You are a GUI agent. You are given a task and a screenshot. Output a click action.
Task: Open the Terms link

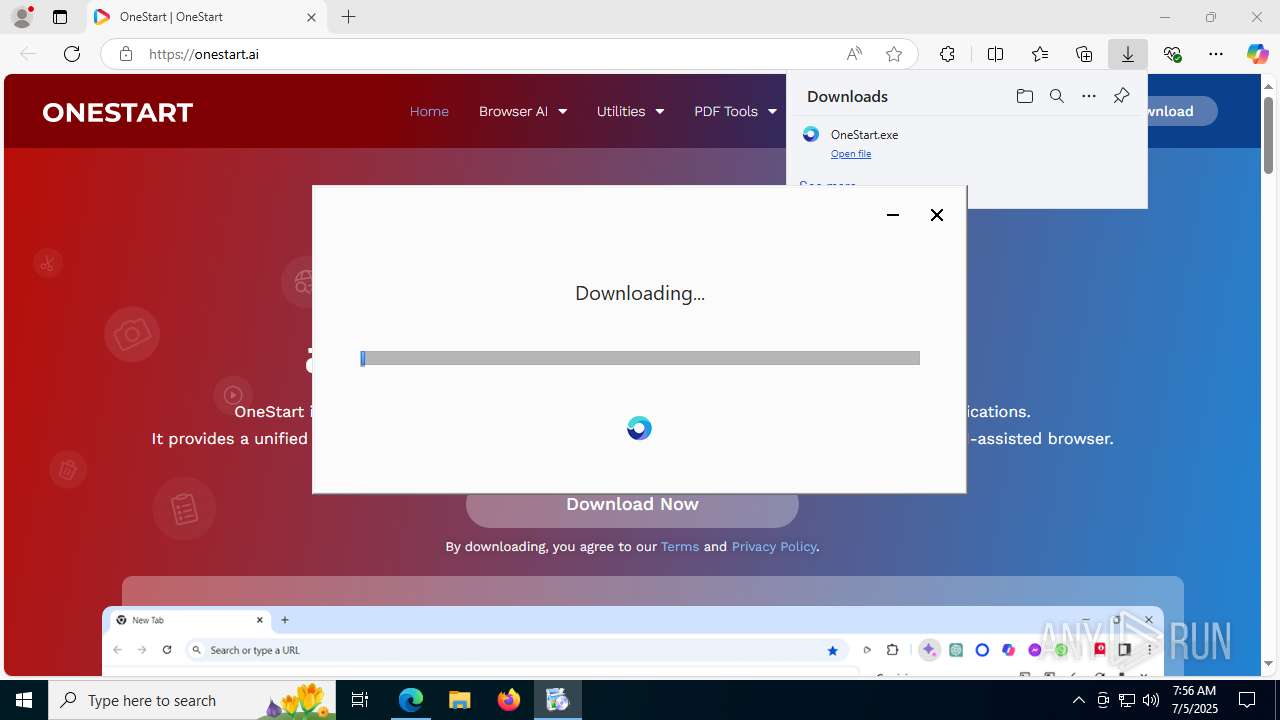tap(680, 547)
